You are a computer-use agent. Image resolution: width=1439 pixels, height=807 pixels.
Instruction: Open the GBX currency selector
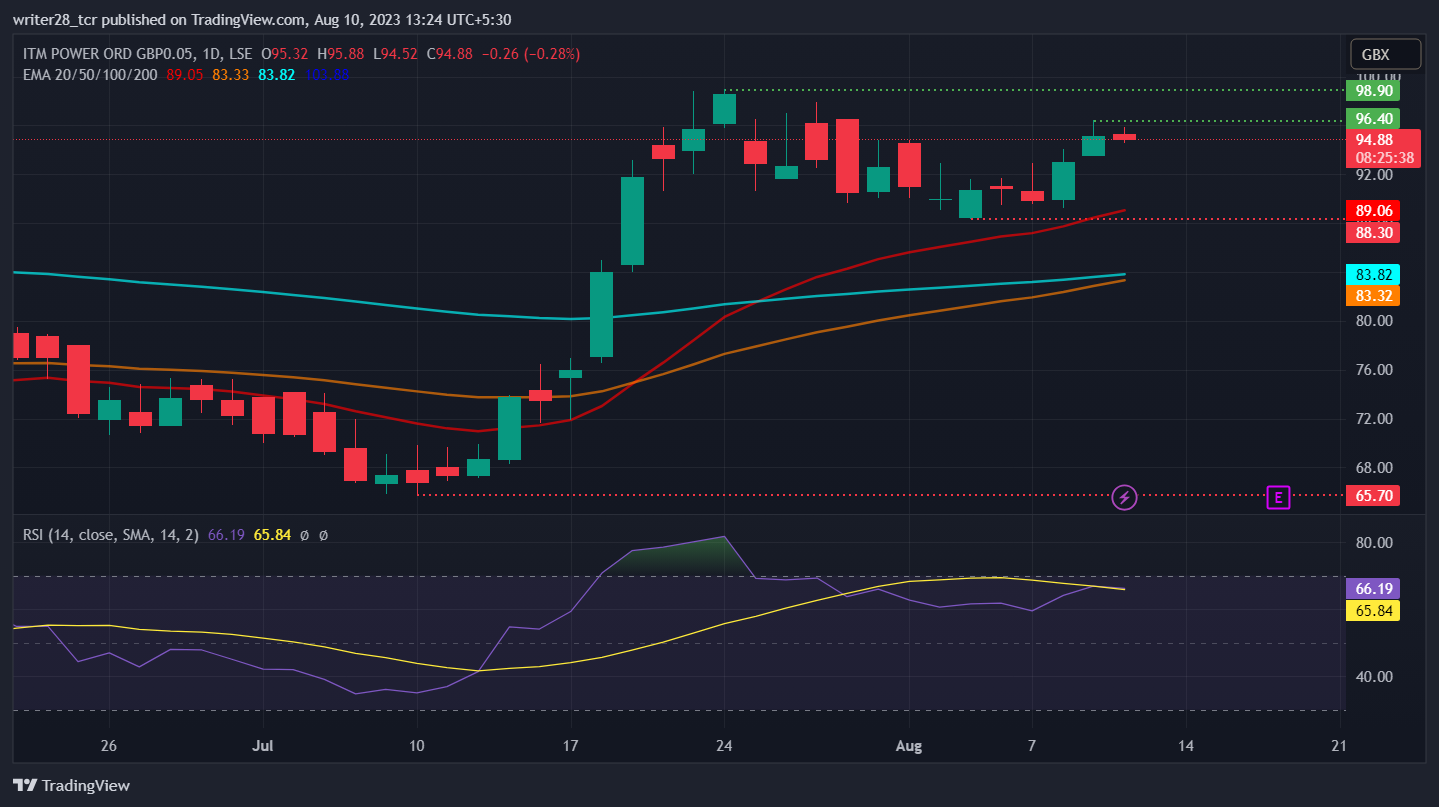(1384, 54)
